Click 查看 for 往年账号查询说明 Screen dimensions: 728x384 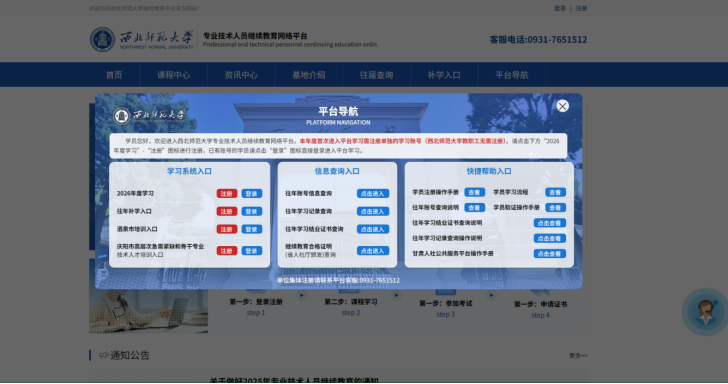[474, 208]
